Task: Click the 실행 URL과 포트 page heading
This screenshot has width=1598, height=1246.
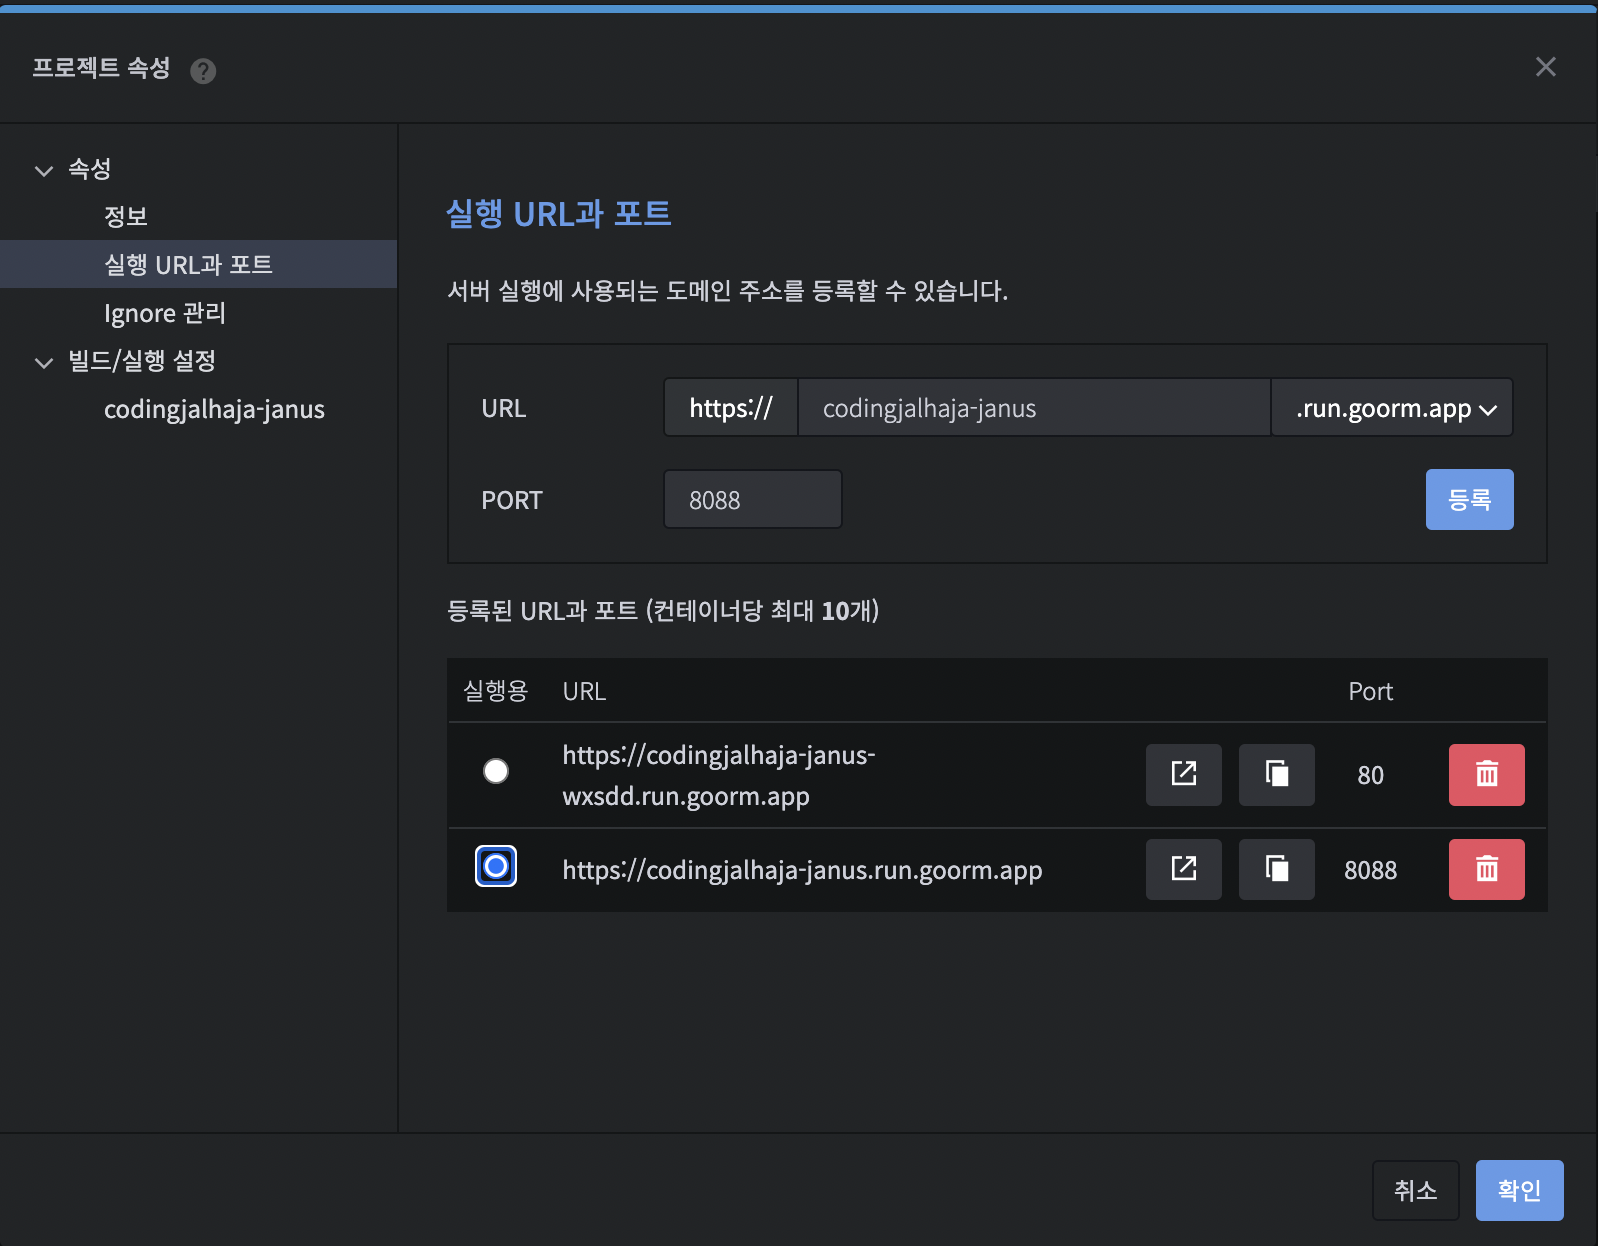Action: point(558,213)
